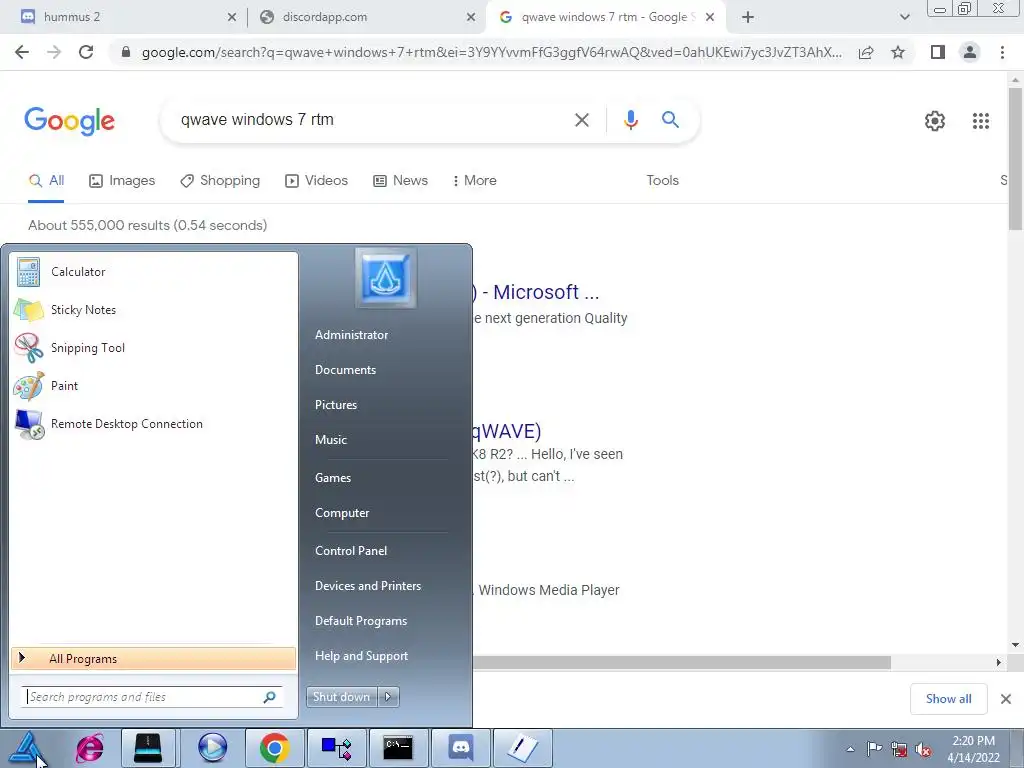Expand the More search options

tap(474, 181)
